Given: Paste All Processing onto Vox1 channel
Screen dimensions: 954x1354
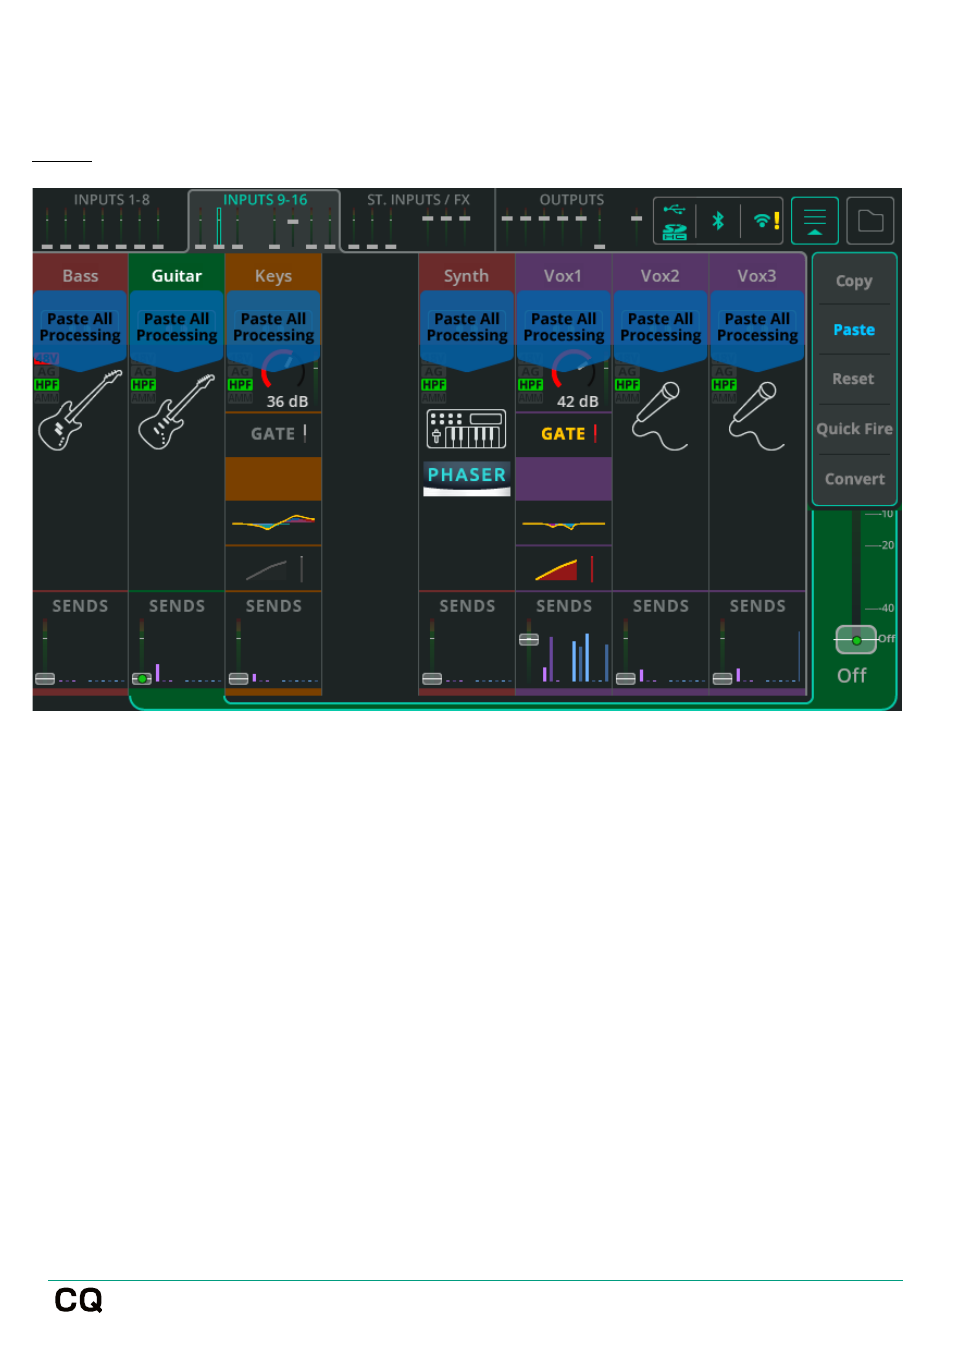Looking at the screenshot, I should click(564, 328).
